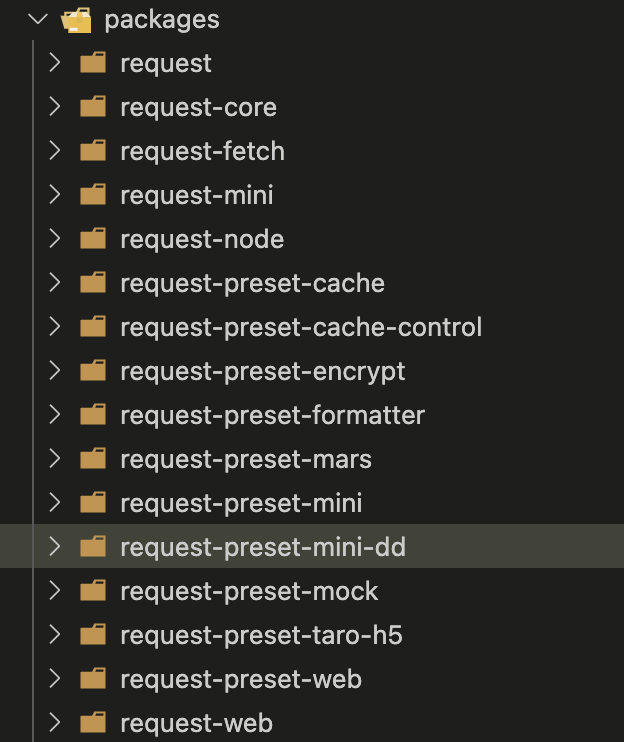Select the request-preset-mini folder name
This screenshot has height=742, width=624.
pyautogui.click(x=240, y=503)
